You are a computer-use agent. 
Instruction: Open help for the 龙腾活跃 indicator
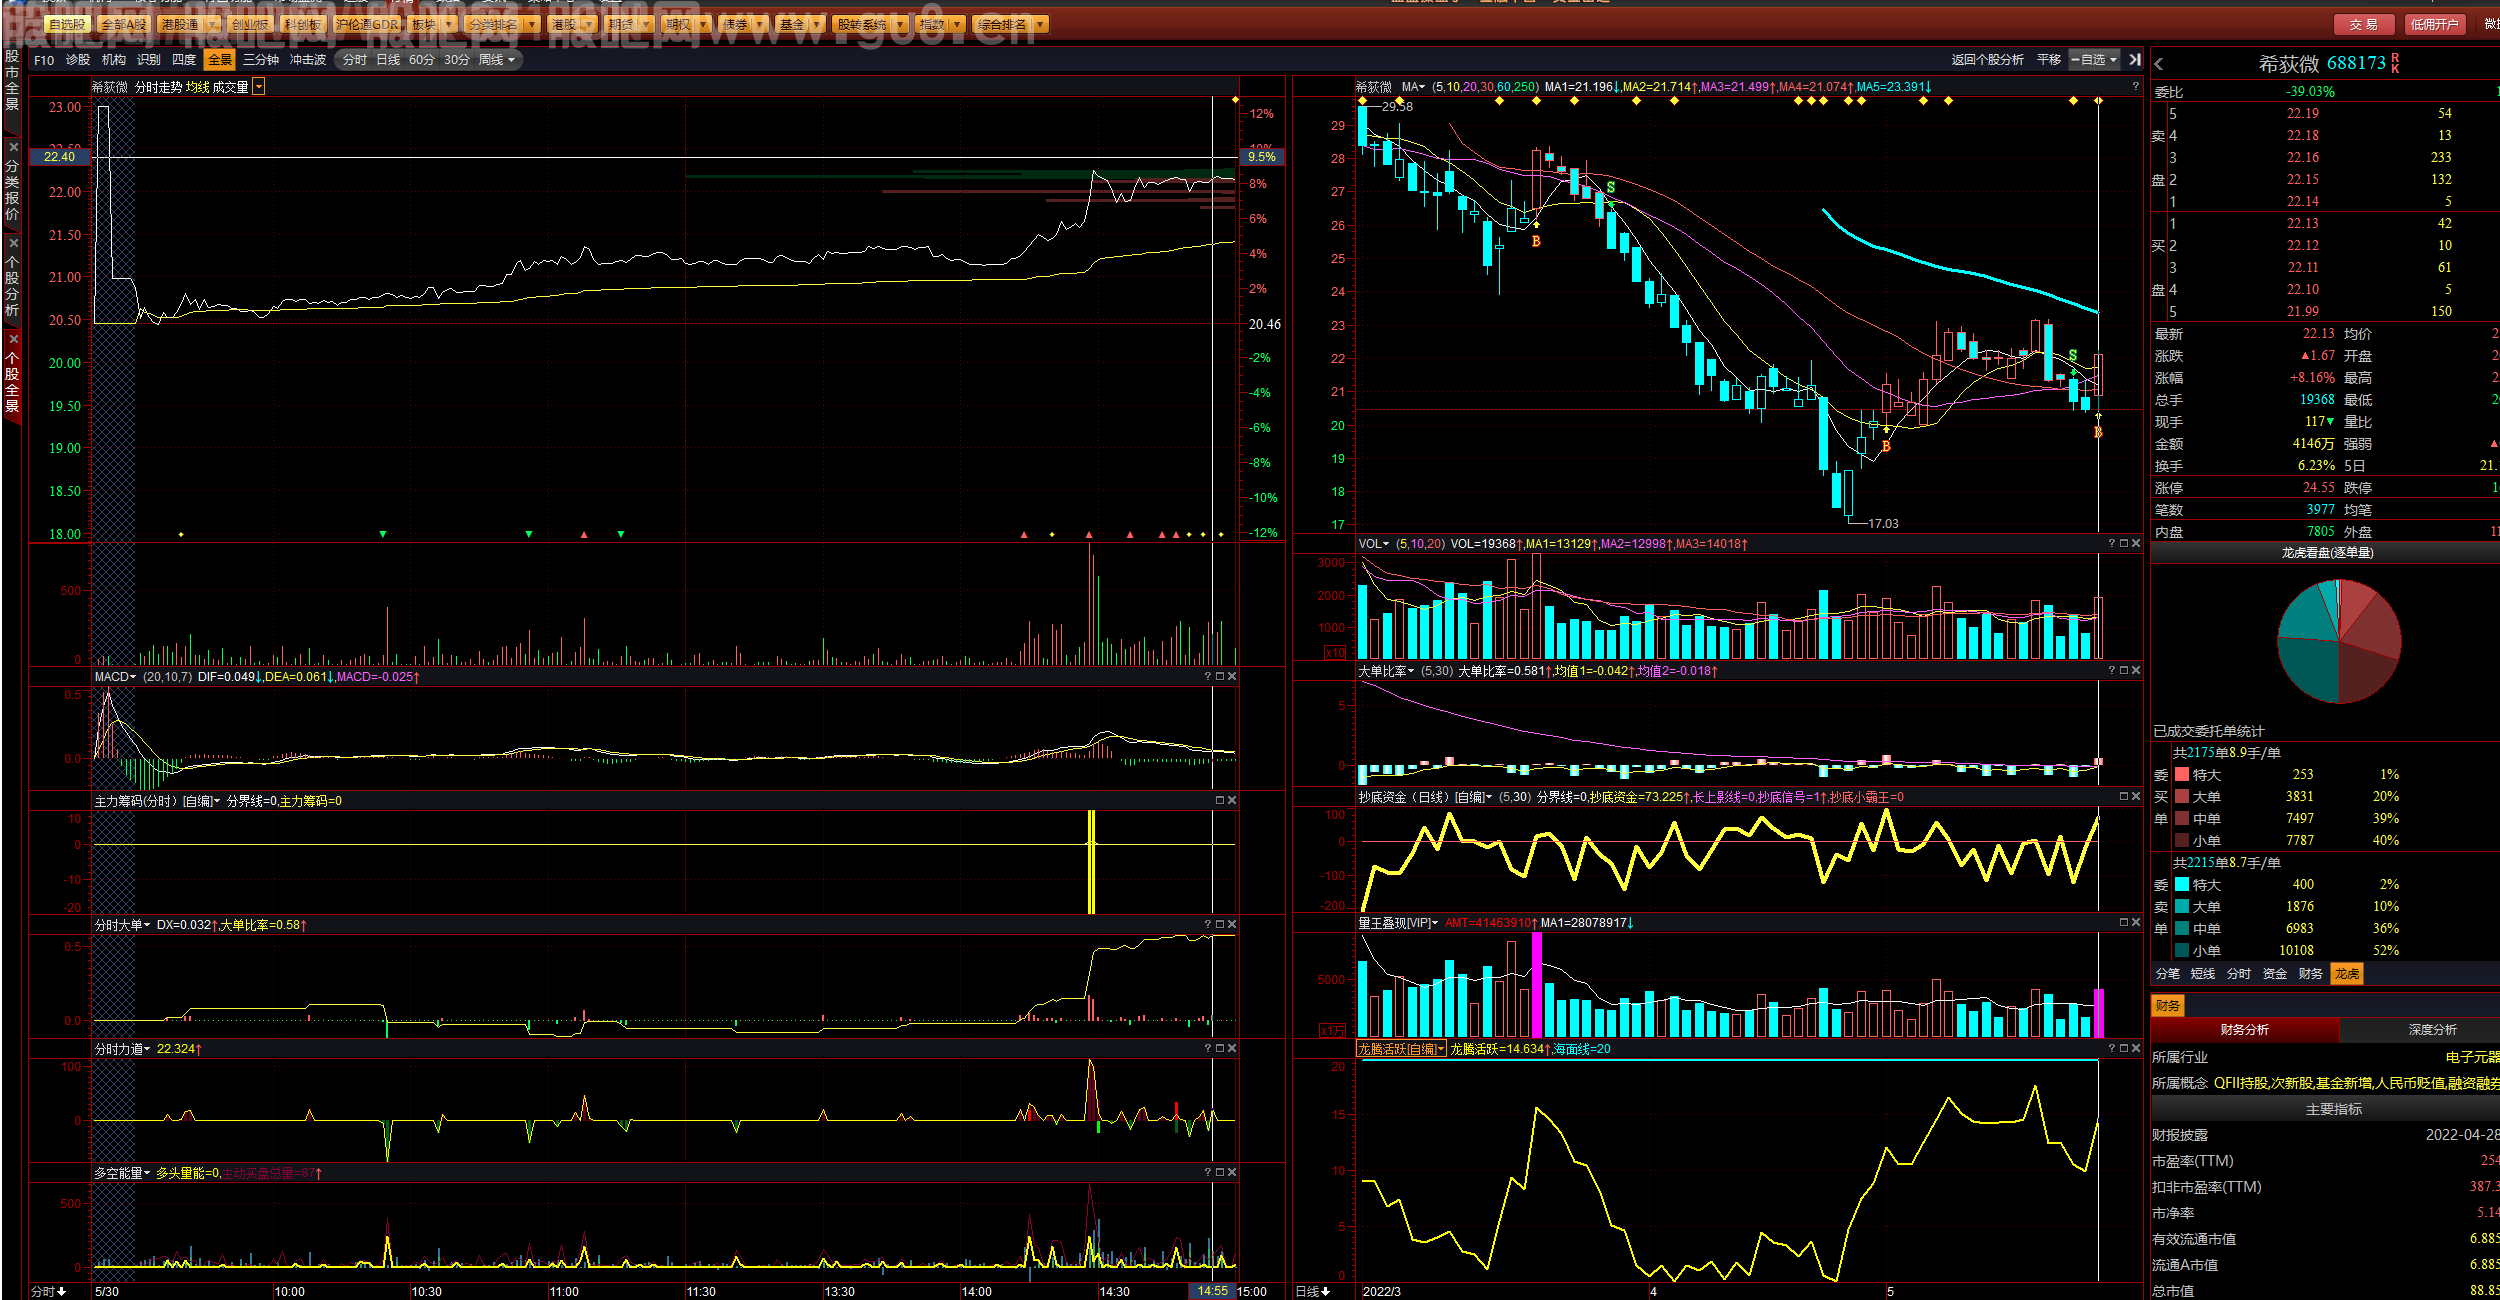(x=2112, y=1049)
